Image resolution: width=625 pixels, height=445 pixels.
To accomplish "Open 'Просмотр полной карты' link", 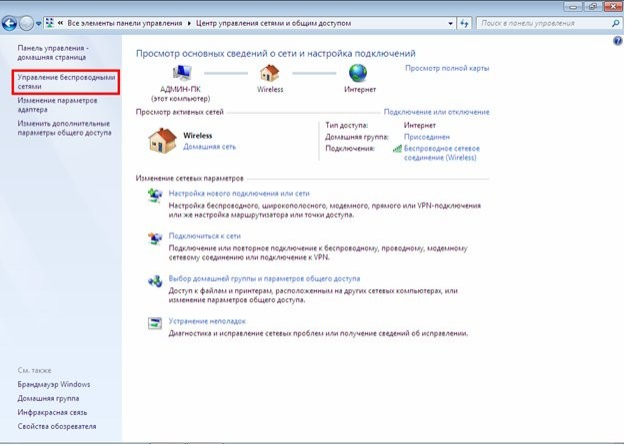I will (x=447, y=68).
